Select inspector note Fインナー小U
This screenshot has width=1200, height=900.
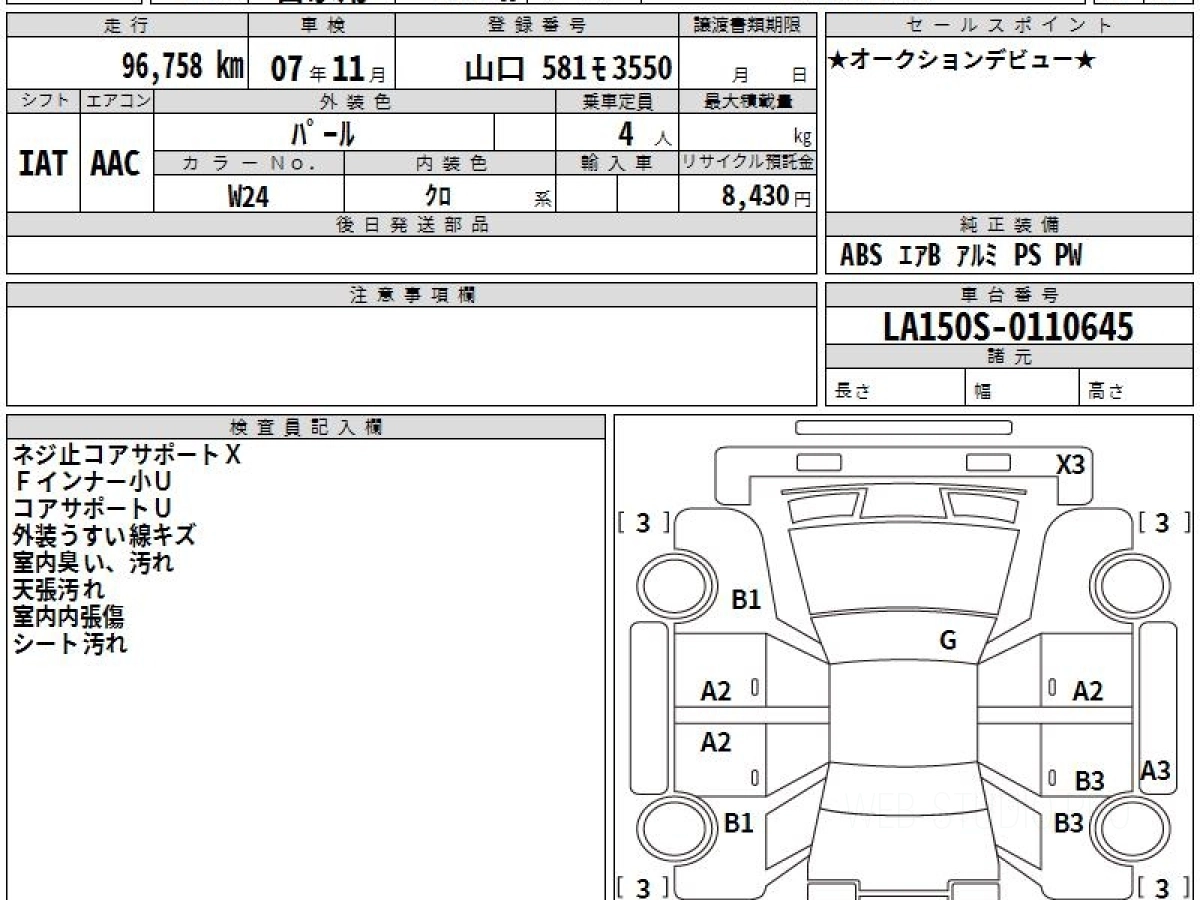coord(92,482)
